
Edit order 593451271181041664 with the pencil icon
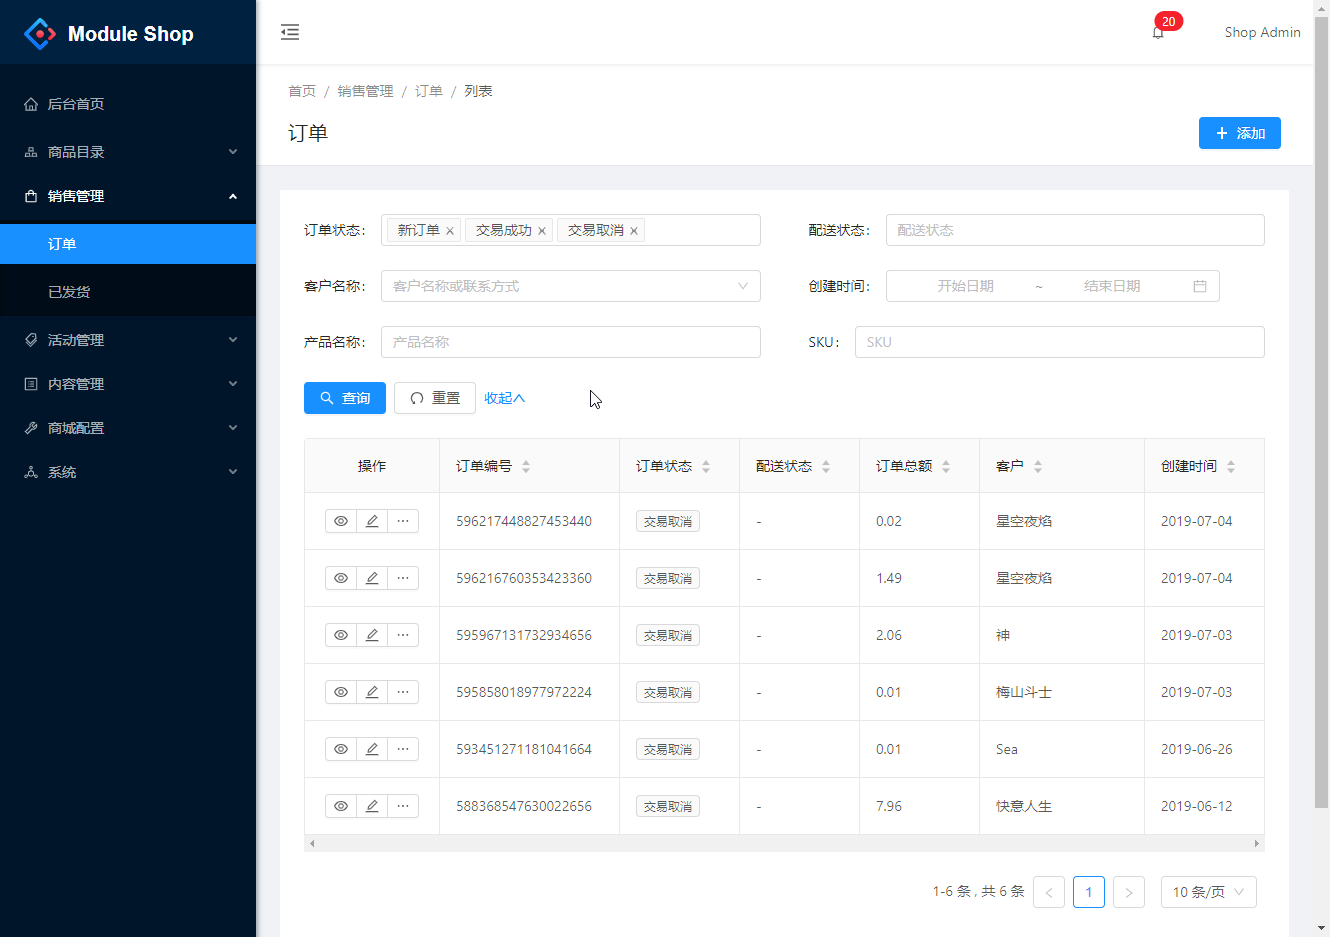tap(372, 749)
